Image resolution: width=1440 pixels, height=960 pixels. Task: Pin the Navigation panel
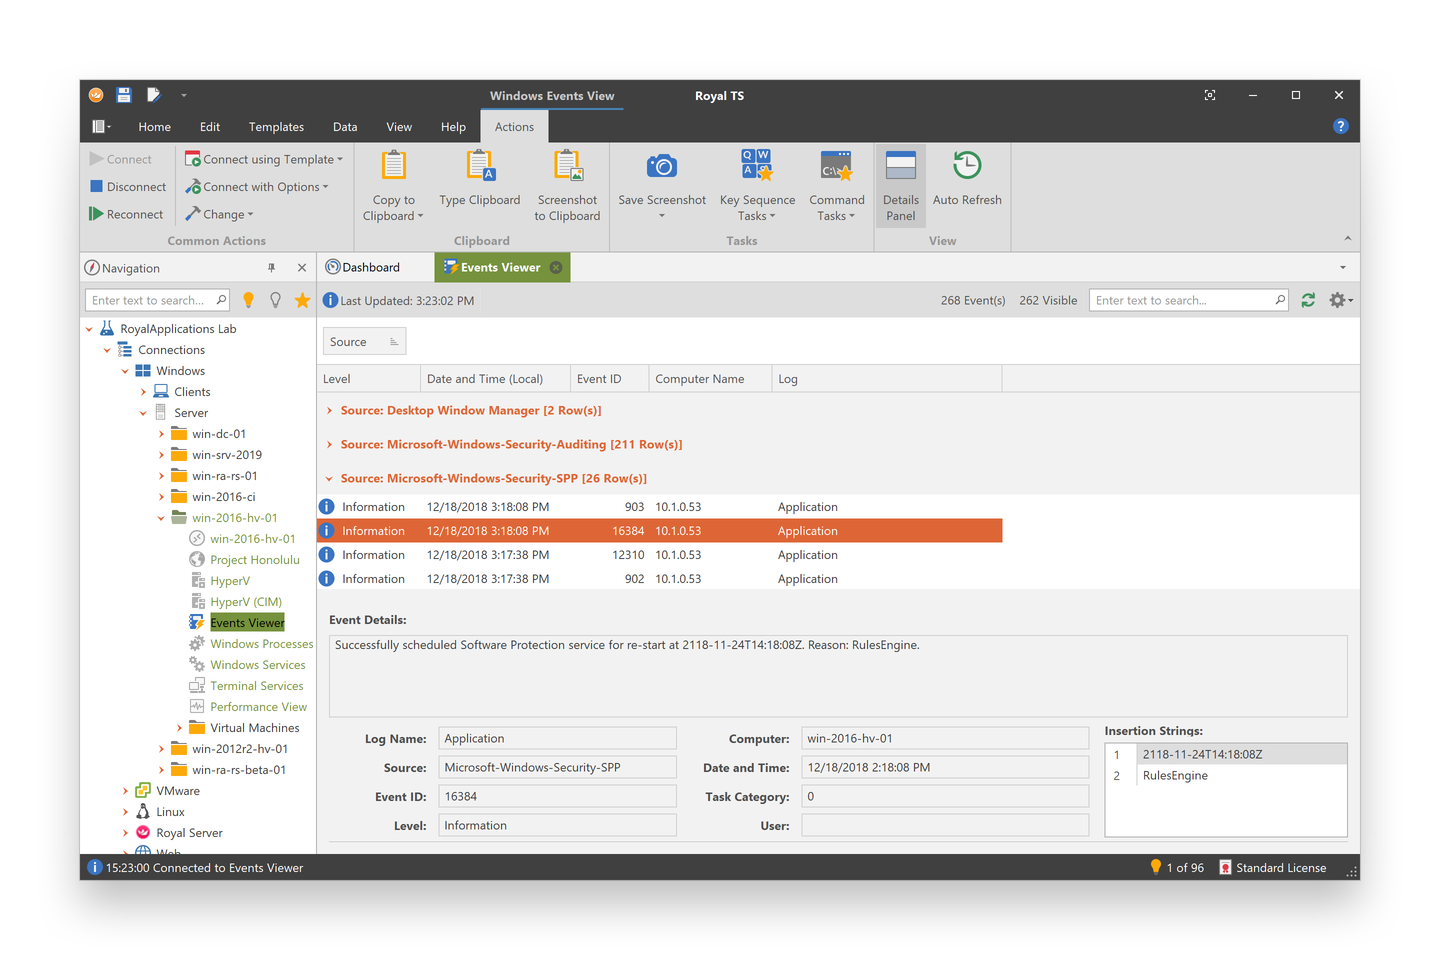[271, 267]
